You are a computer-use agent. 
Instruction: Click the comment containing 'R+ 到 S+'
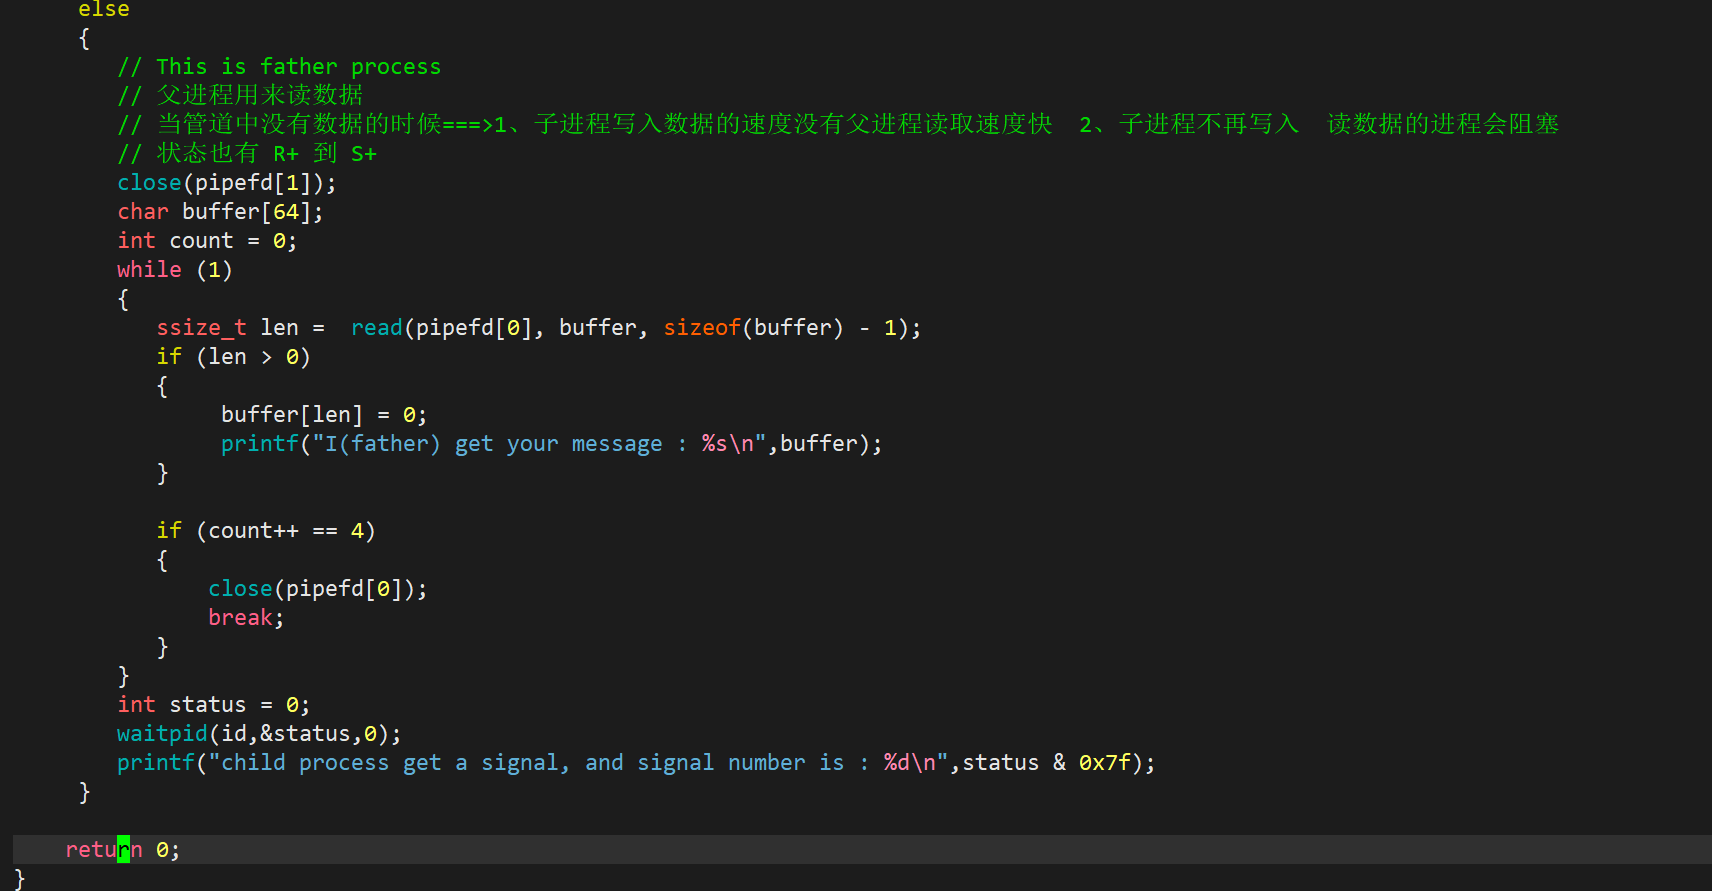[247, 154]
